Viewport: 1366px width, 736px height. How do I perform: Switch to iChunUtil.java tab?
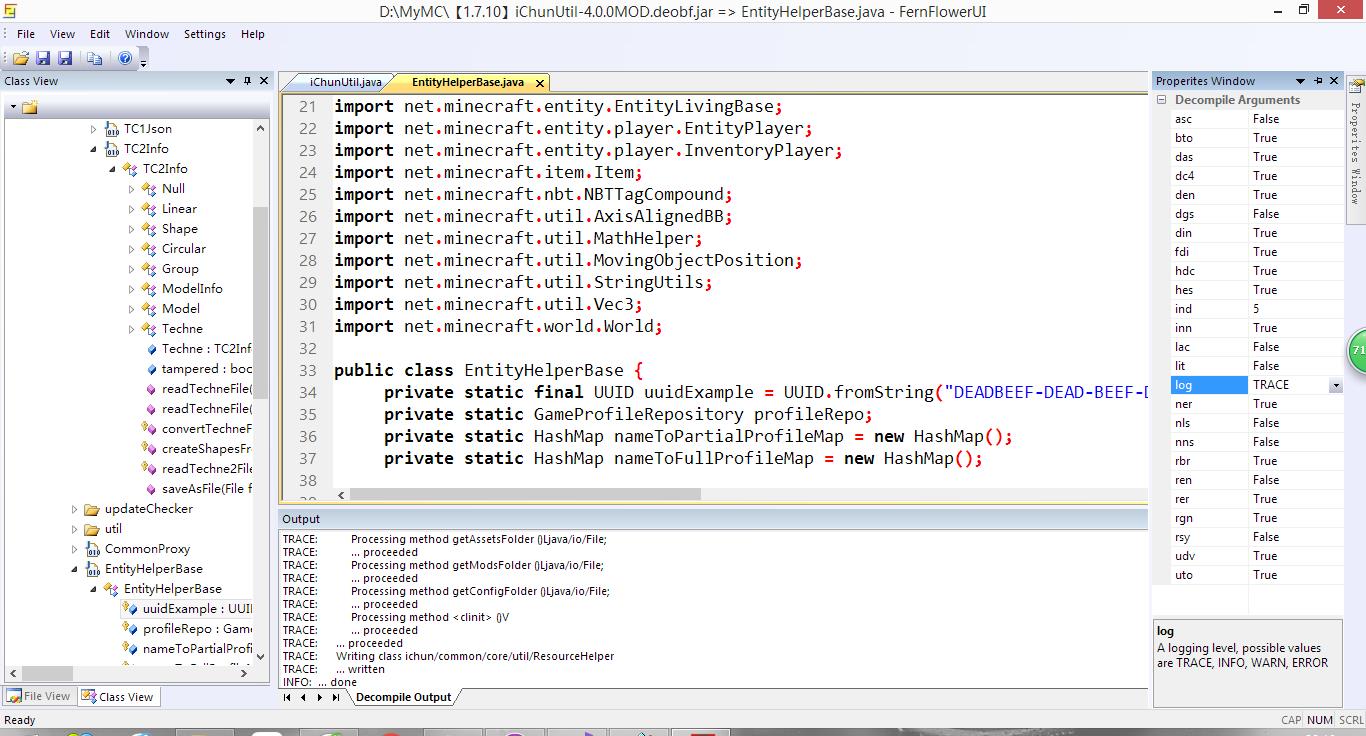[x=345, y=82]
